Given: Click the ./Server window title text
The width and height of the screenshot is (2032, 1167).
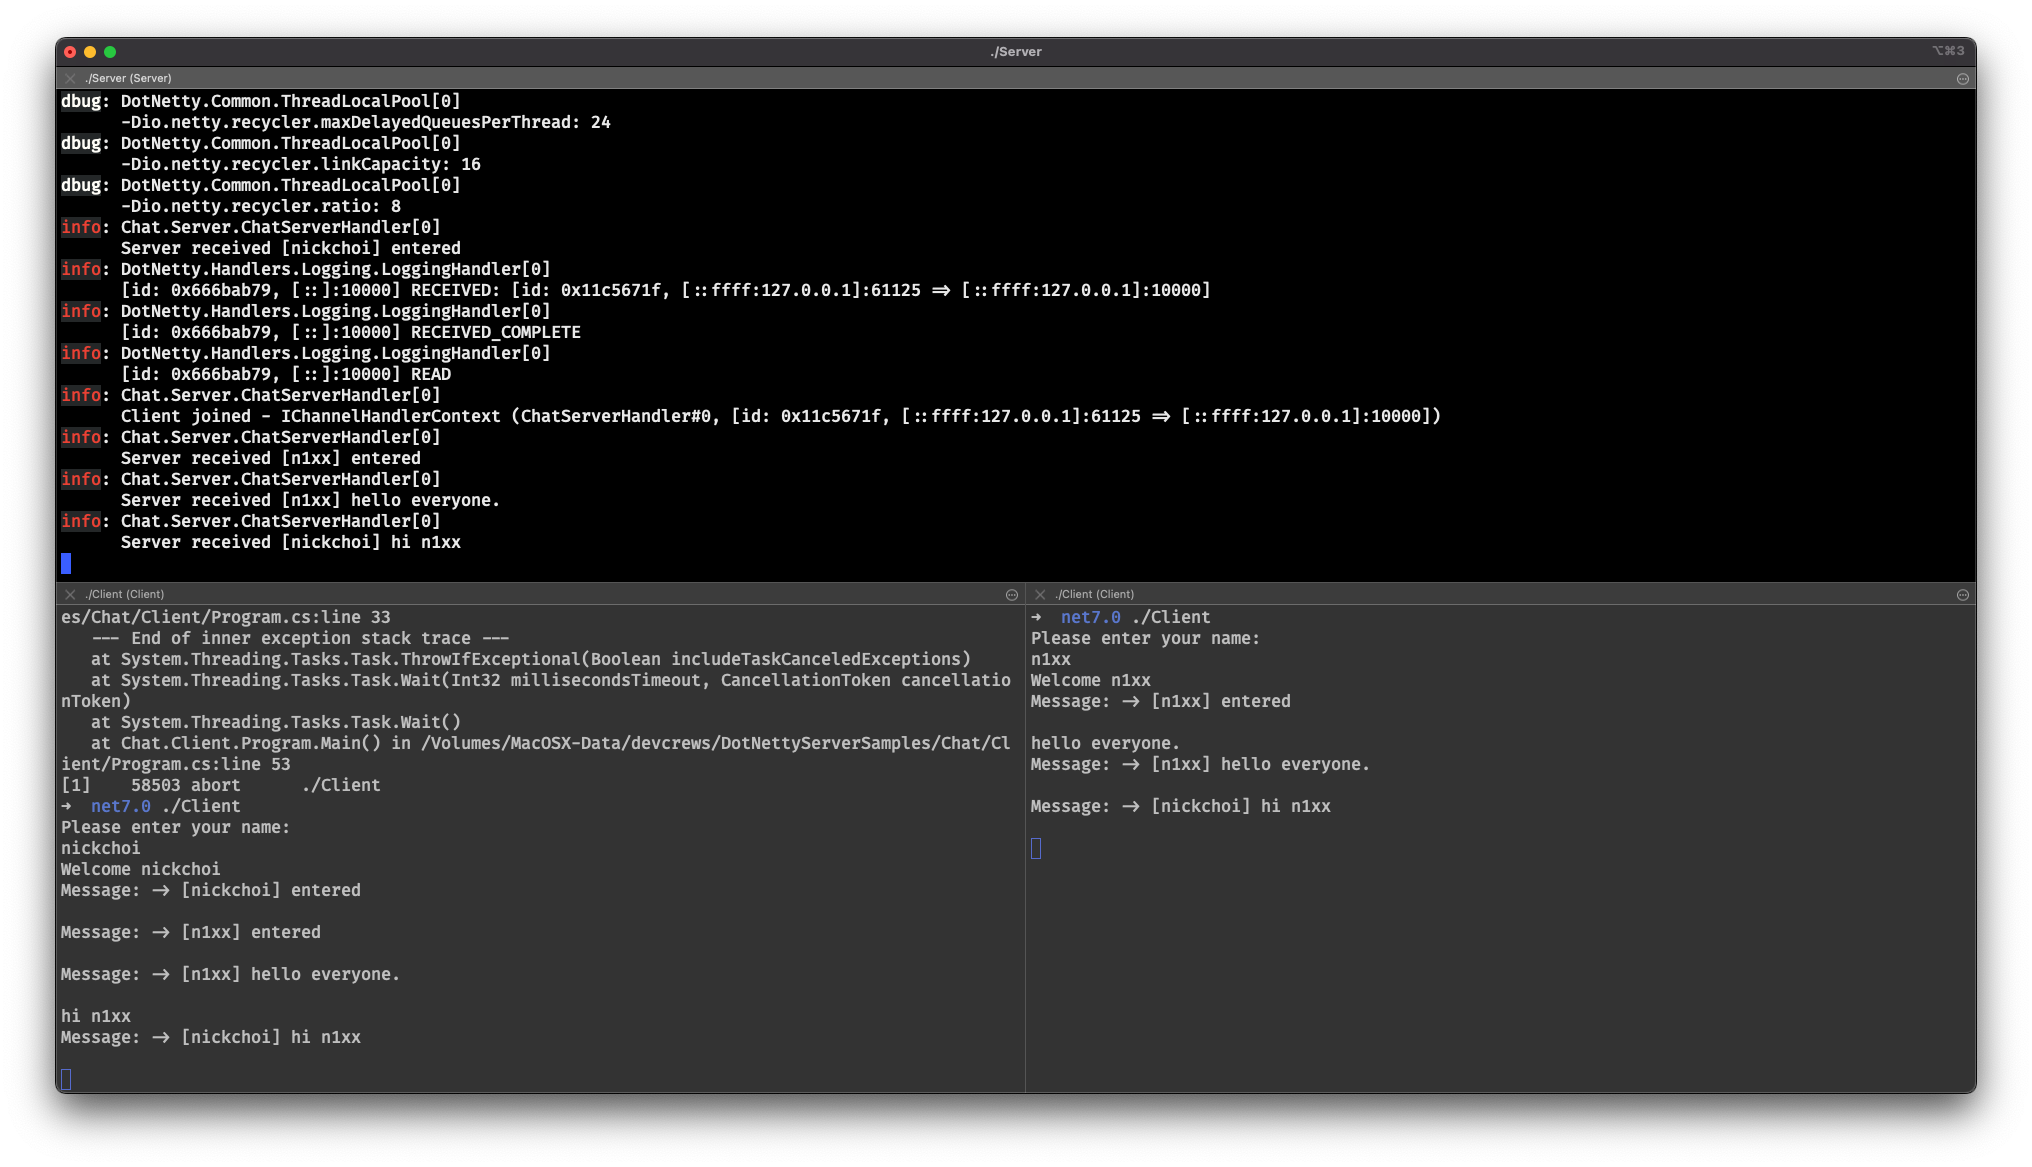Looking at the screenshot, I should pos(1016,52).
